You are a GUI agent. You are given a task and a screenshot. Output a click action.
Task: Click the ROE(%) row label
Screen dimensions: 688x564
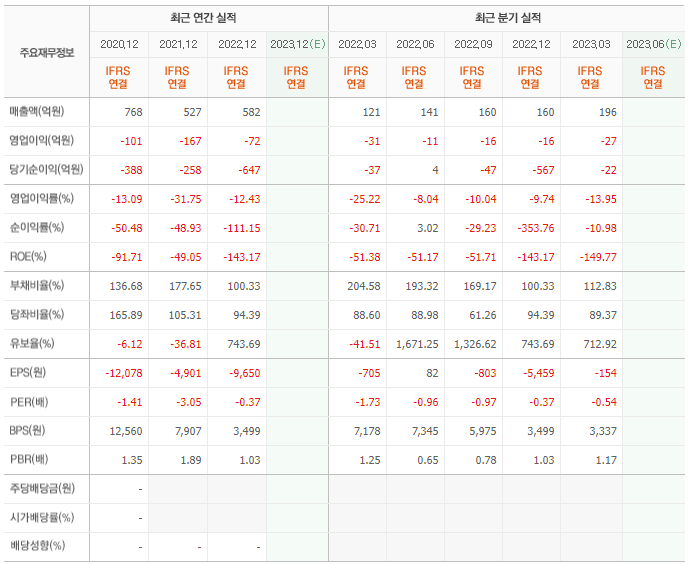tap(28, 256)
